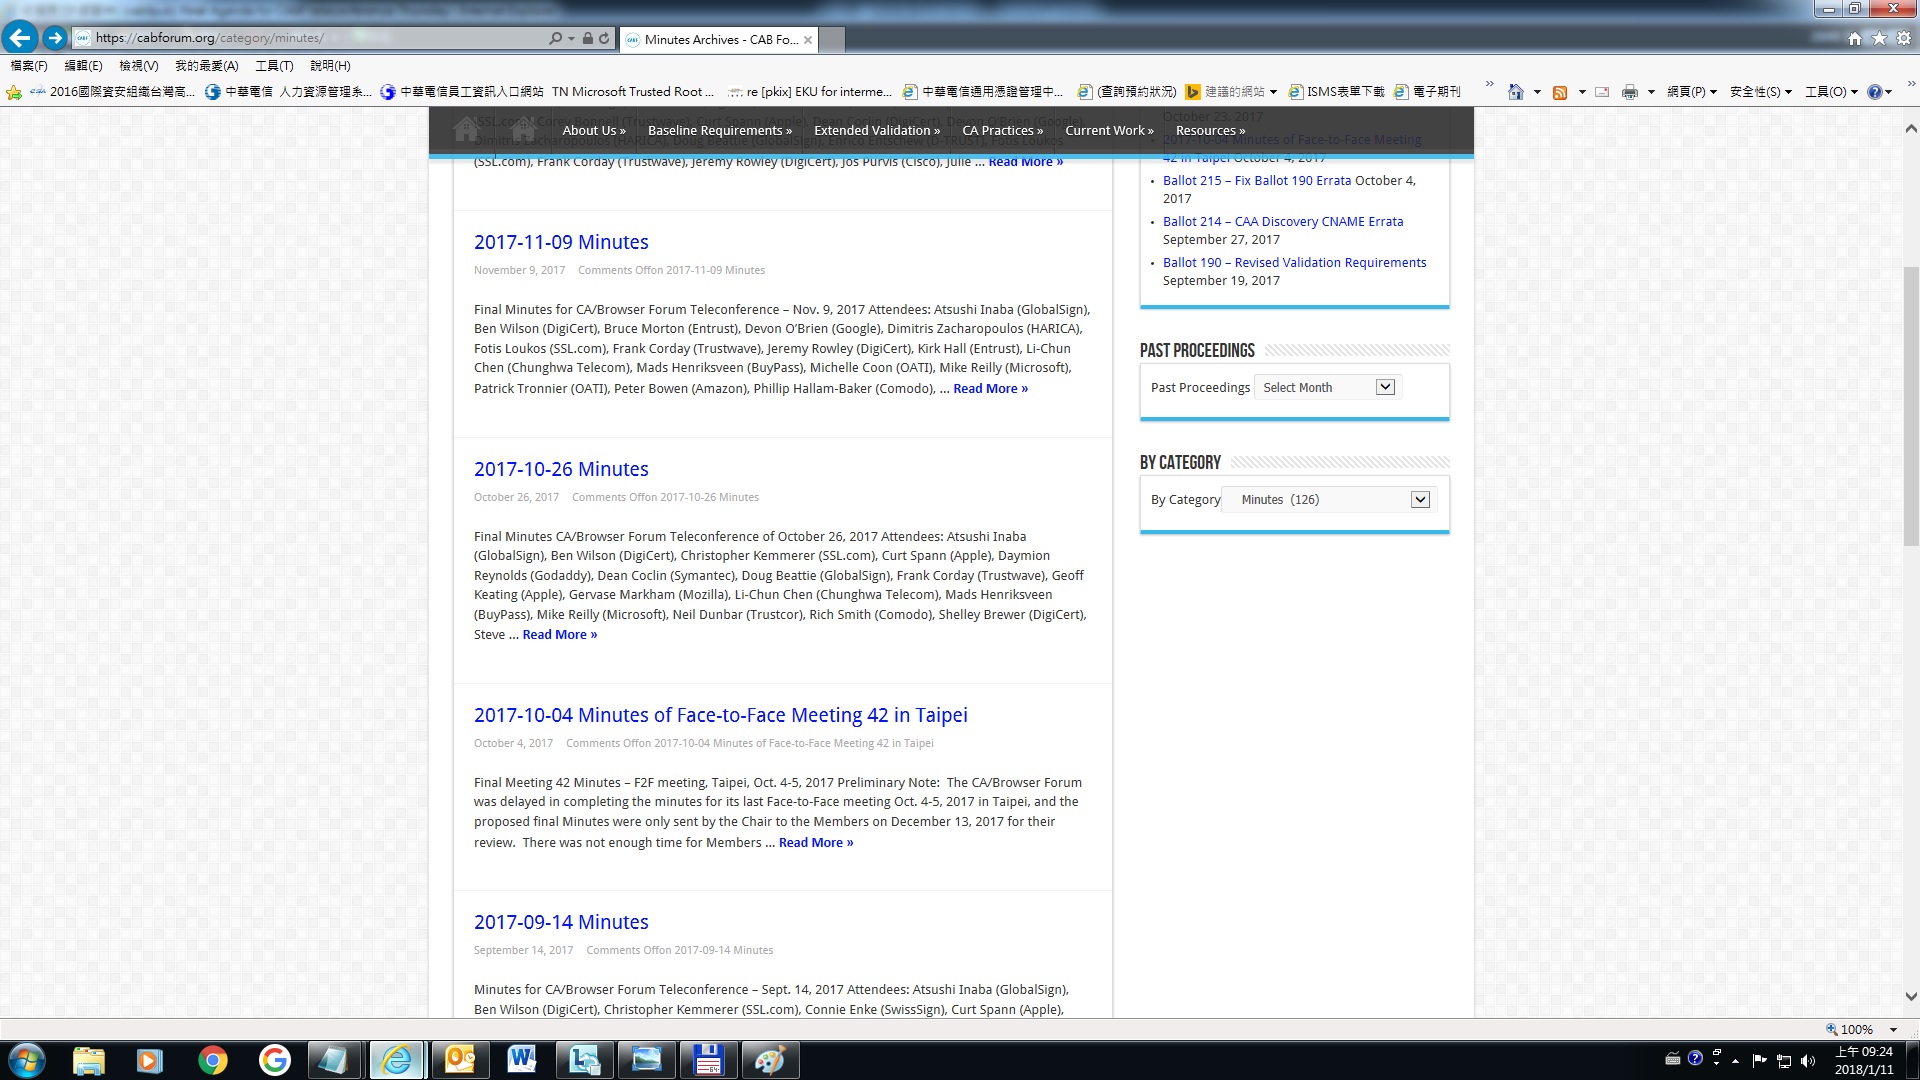Click Read More under Face-to-Face Meeting 42
The width and height of the screenshot is (1920, 1080).
click(816, 842)
